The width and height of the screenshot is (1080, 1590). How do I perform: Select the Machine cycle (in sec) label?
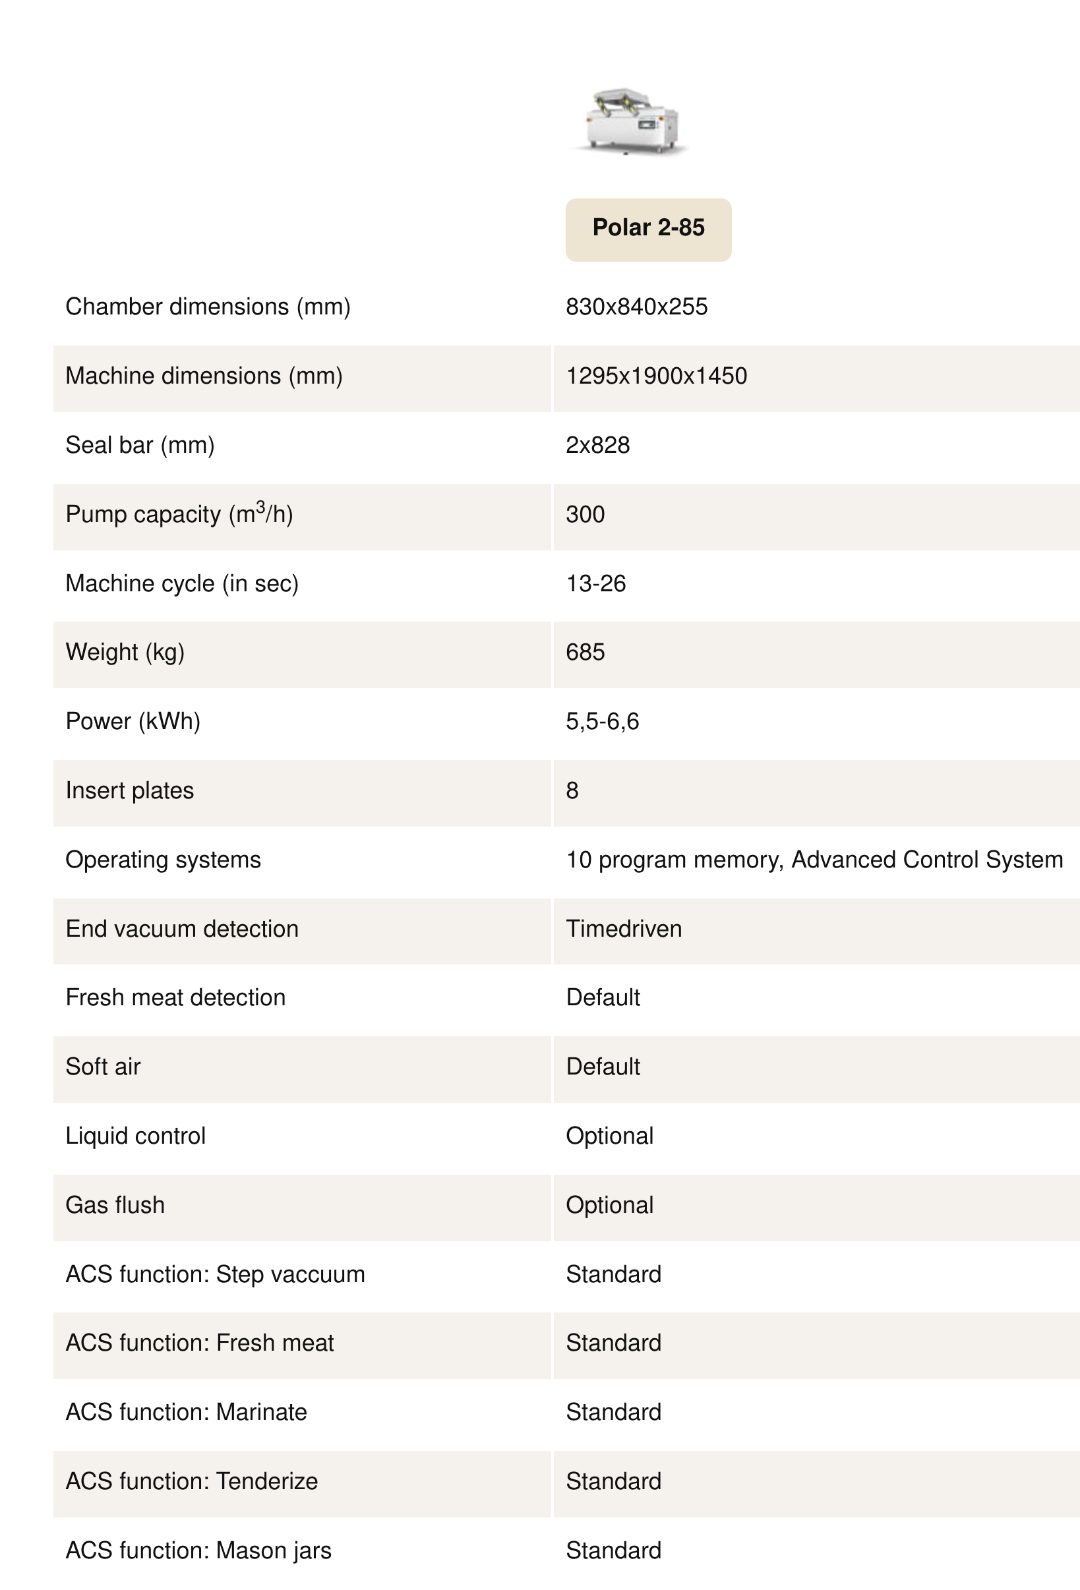coord(182,583)
